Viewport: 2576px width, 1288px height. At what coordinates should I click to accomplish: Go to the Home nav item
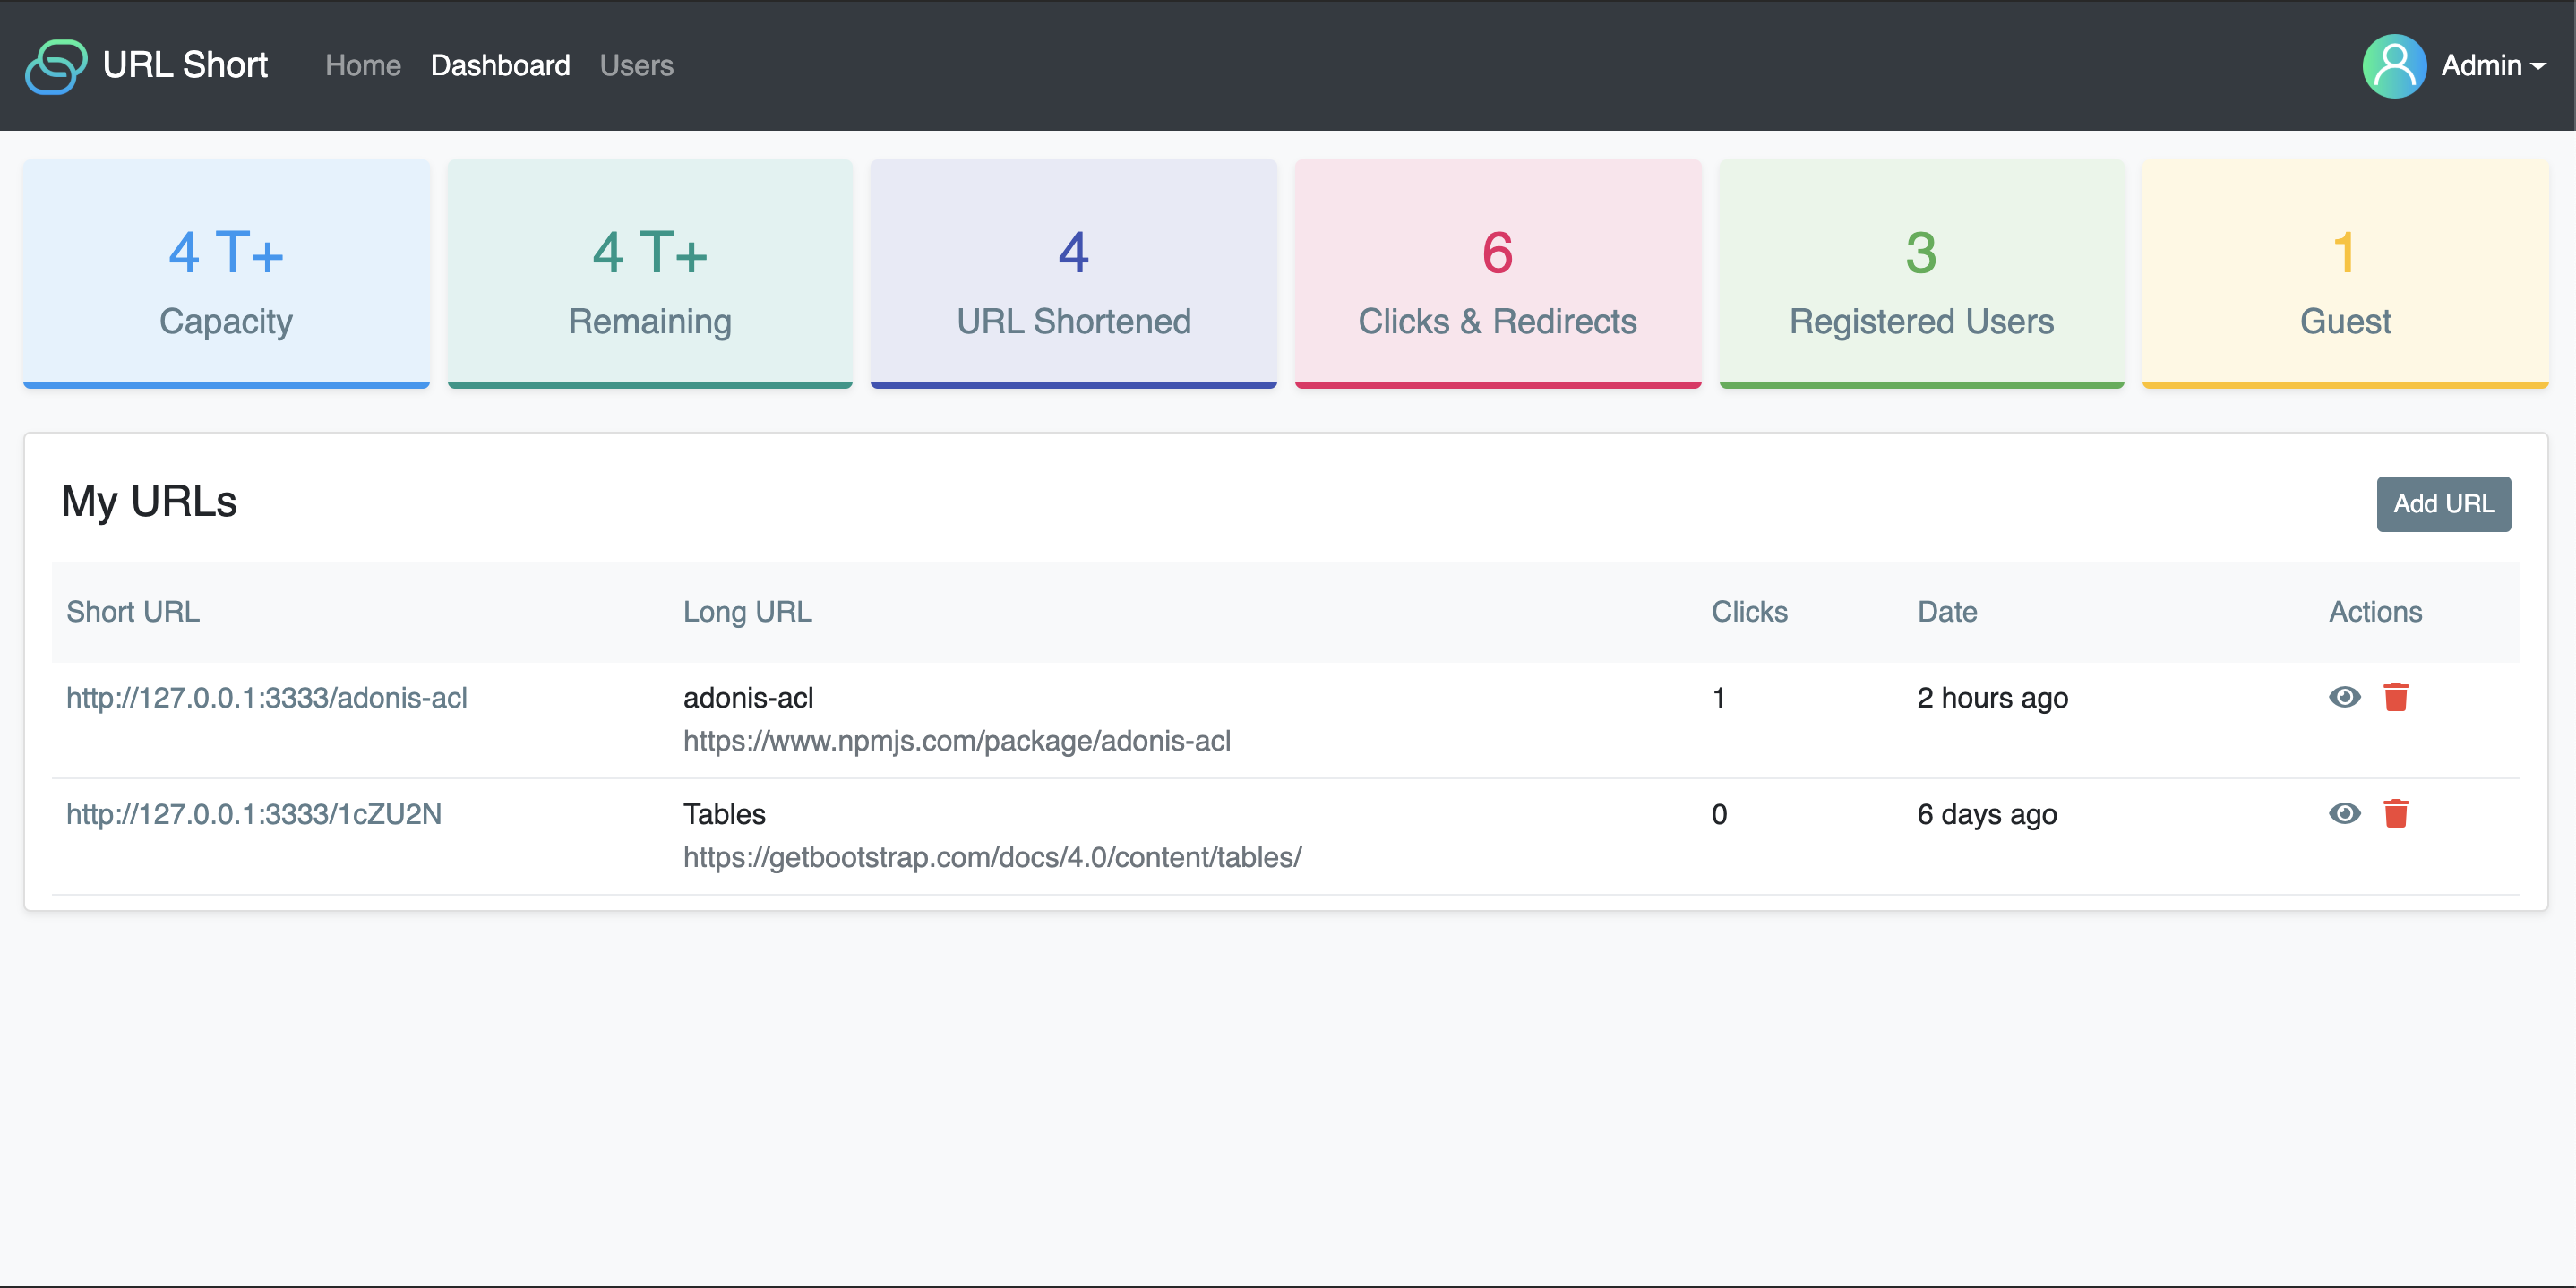[x=363, y=66]
